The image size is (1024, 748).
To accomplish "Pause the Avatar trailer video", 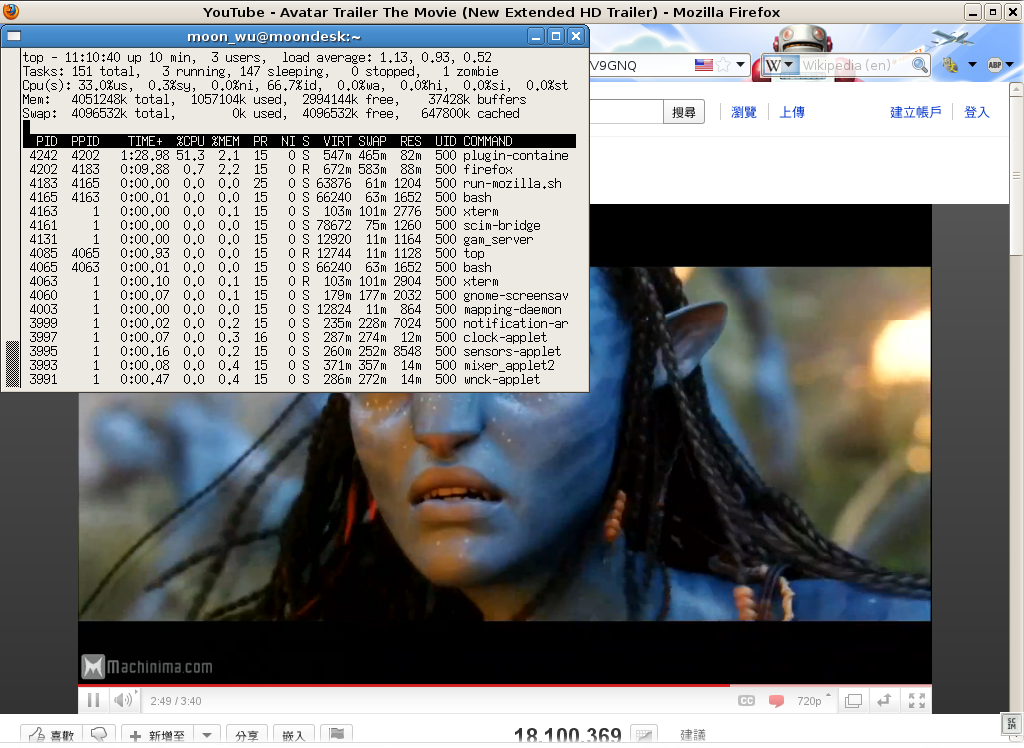I will (93, 700).
